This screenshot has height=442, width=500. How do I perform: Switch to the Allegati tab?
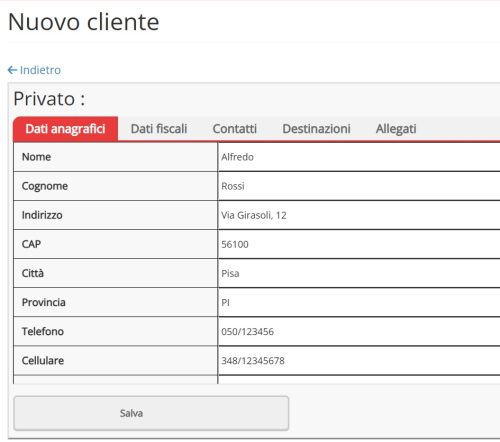click(x=396, y=129)
